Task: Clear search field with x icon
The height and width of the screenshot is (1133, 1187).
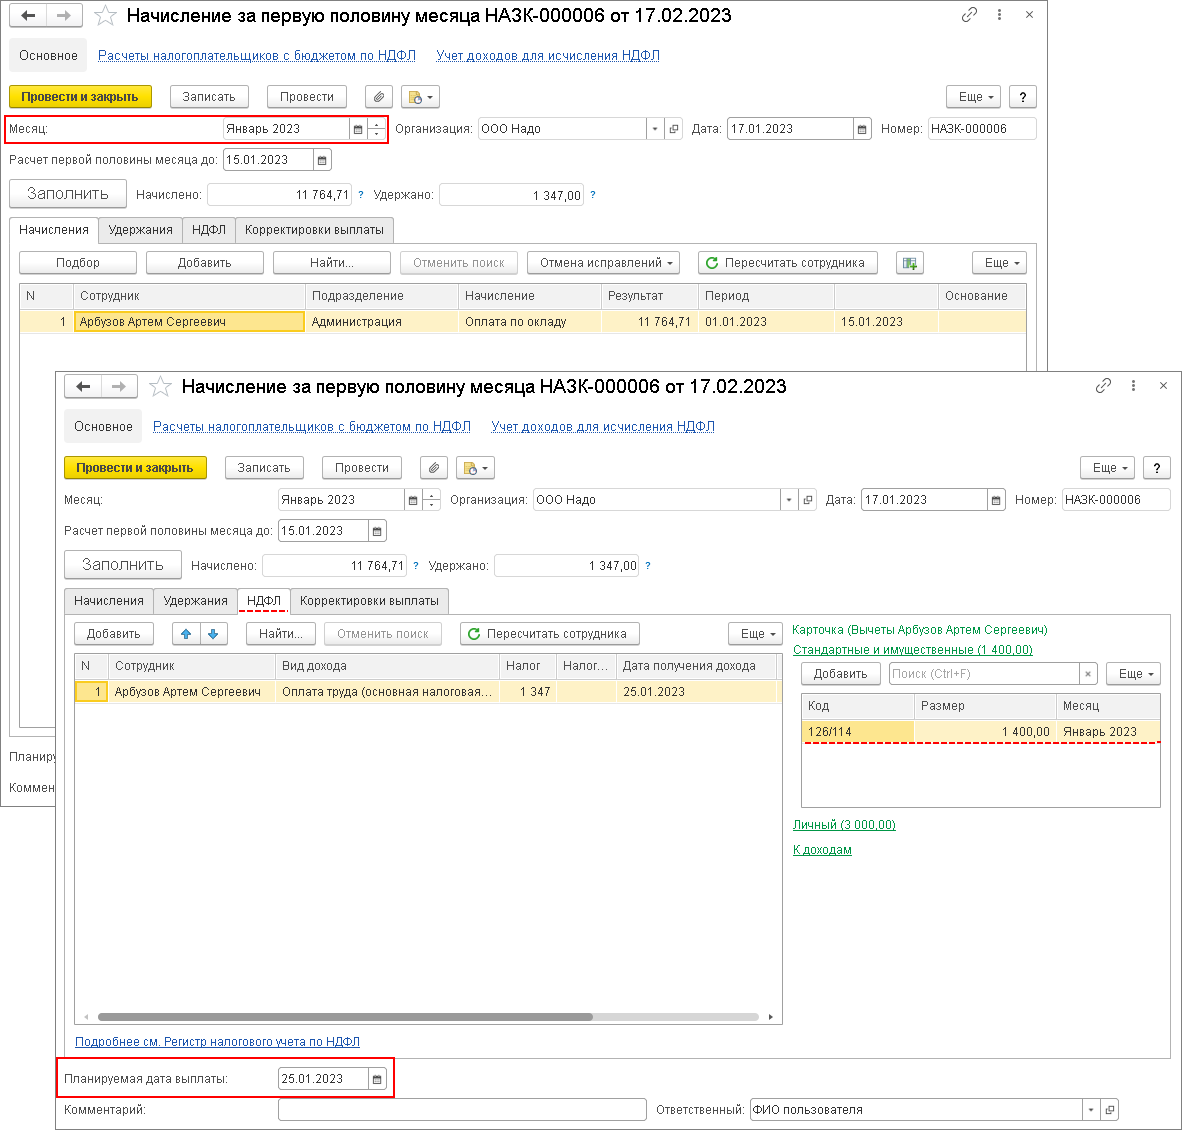Action: [1088, 674]
